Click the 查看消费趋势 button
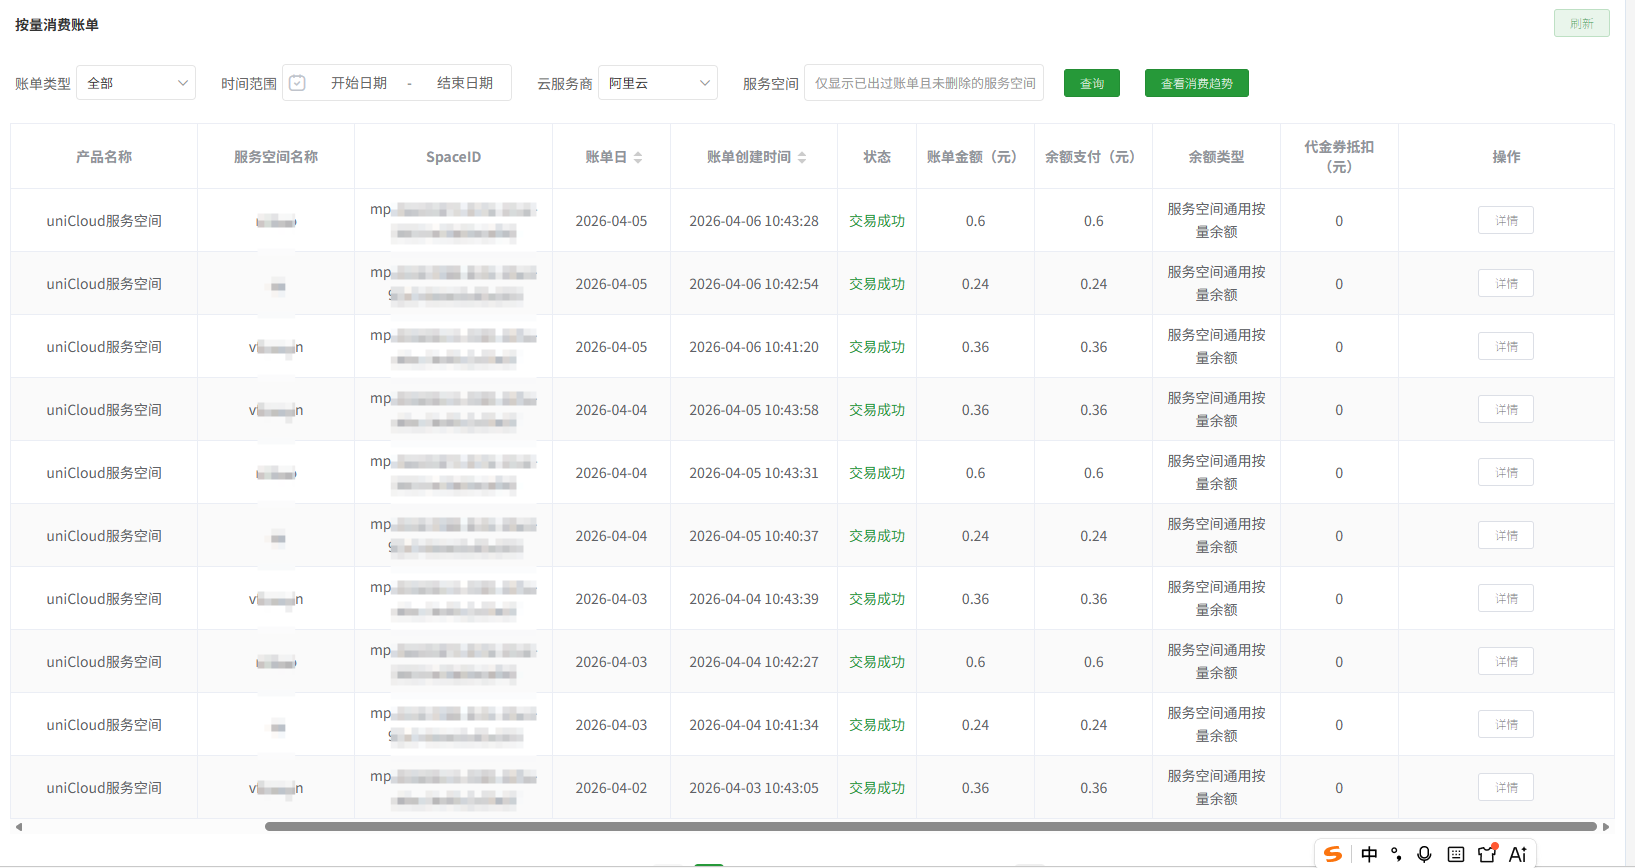 point(1196,83)
